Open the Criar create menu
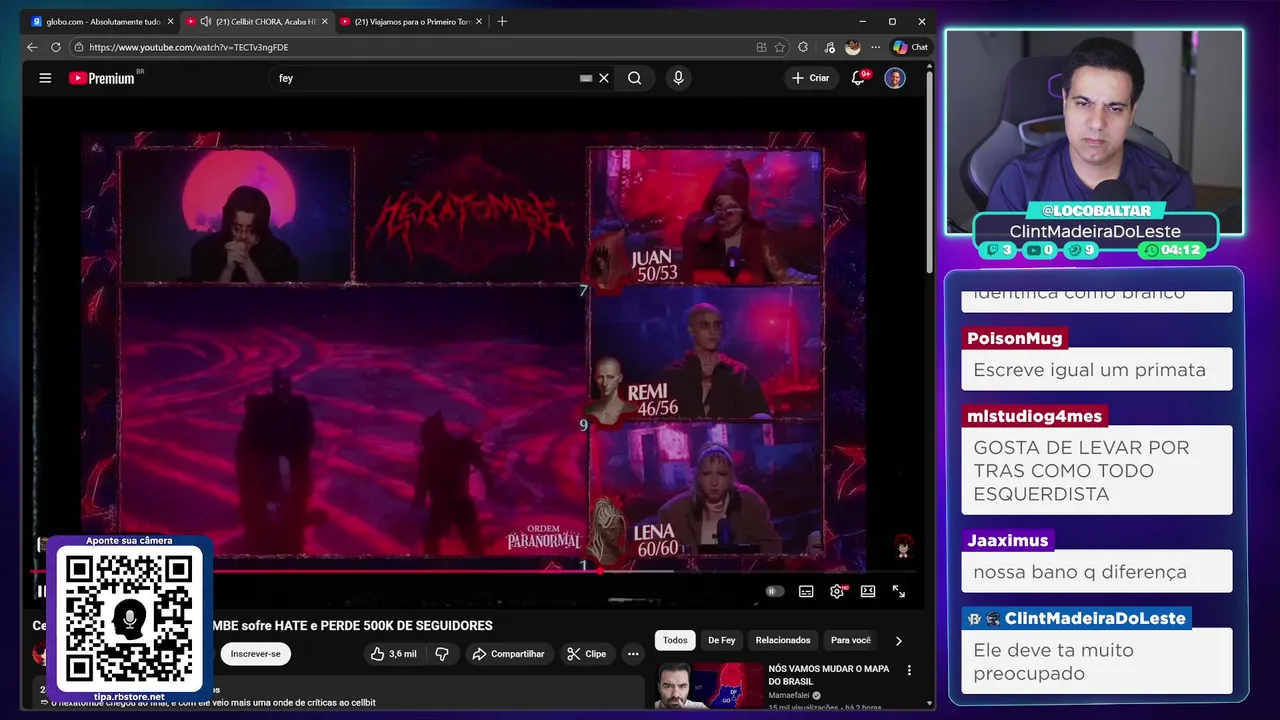Image resolution: width=1280 pixels, height=720 pixels. (811, 78)
